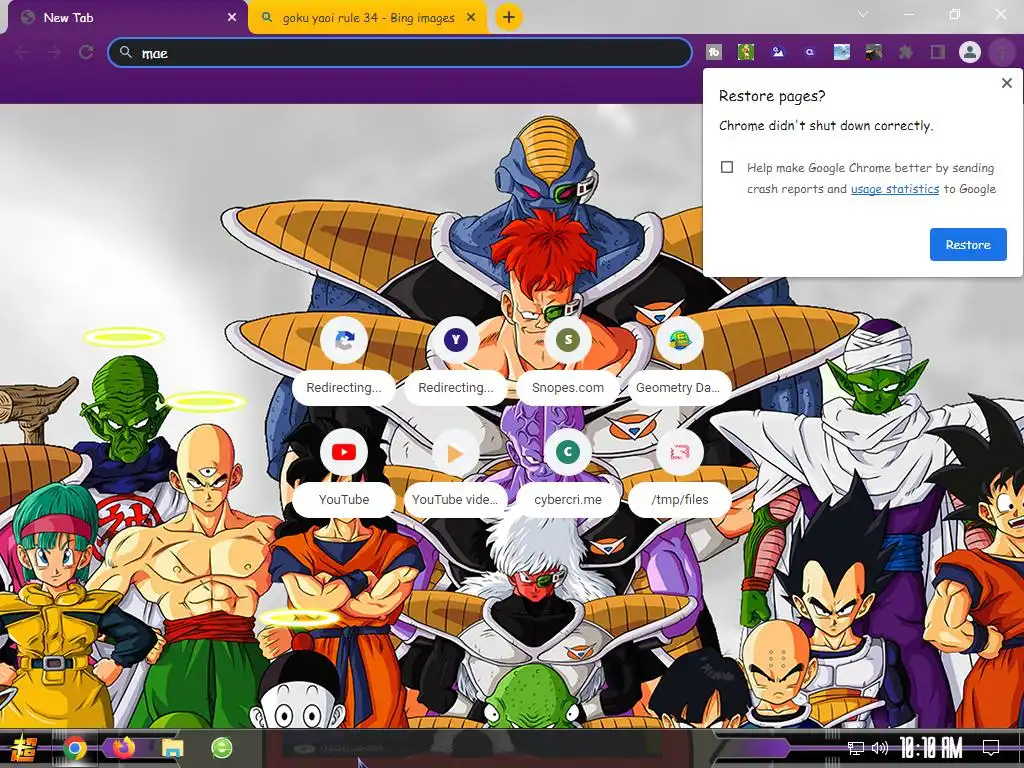1024x768 pixels.
Task: Open the usage statistics link
Action: [895, 189]
